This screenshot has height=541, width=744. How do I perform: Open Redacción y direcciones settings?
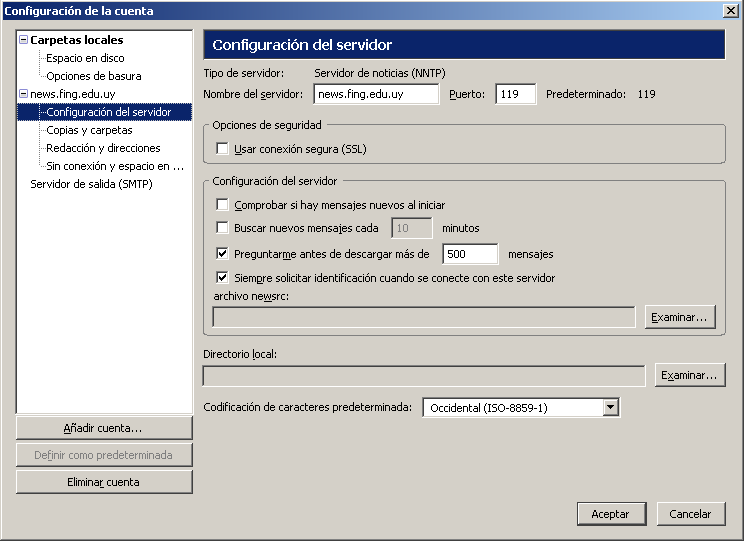tap(103, 148)
